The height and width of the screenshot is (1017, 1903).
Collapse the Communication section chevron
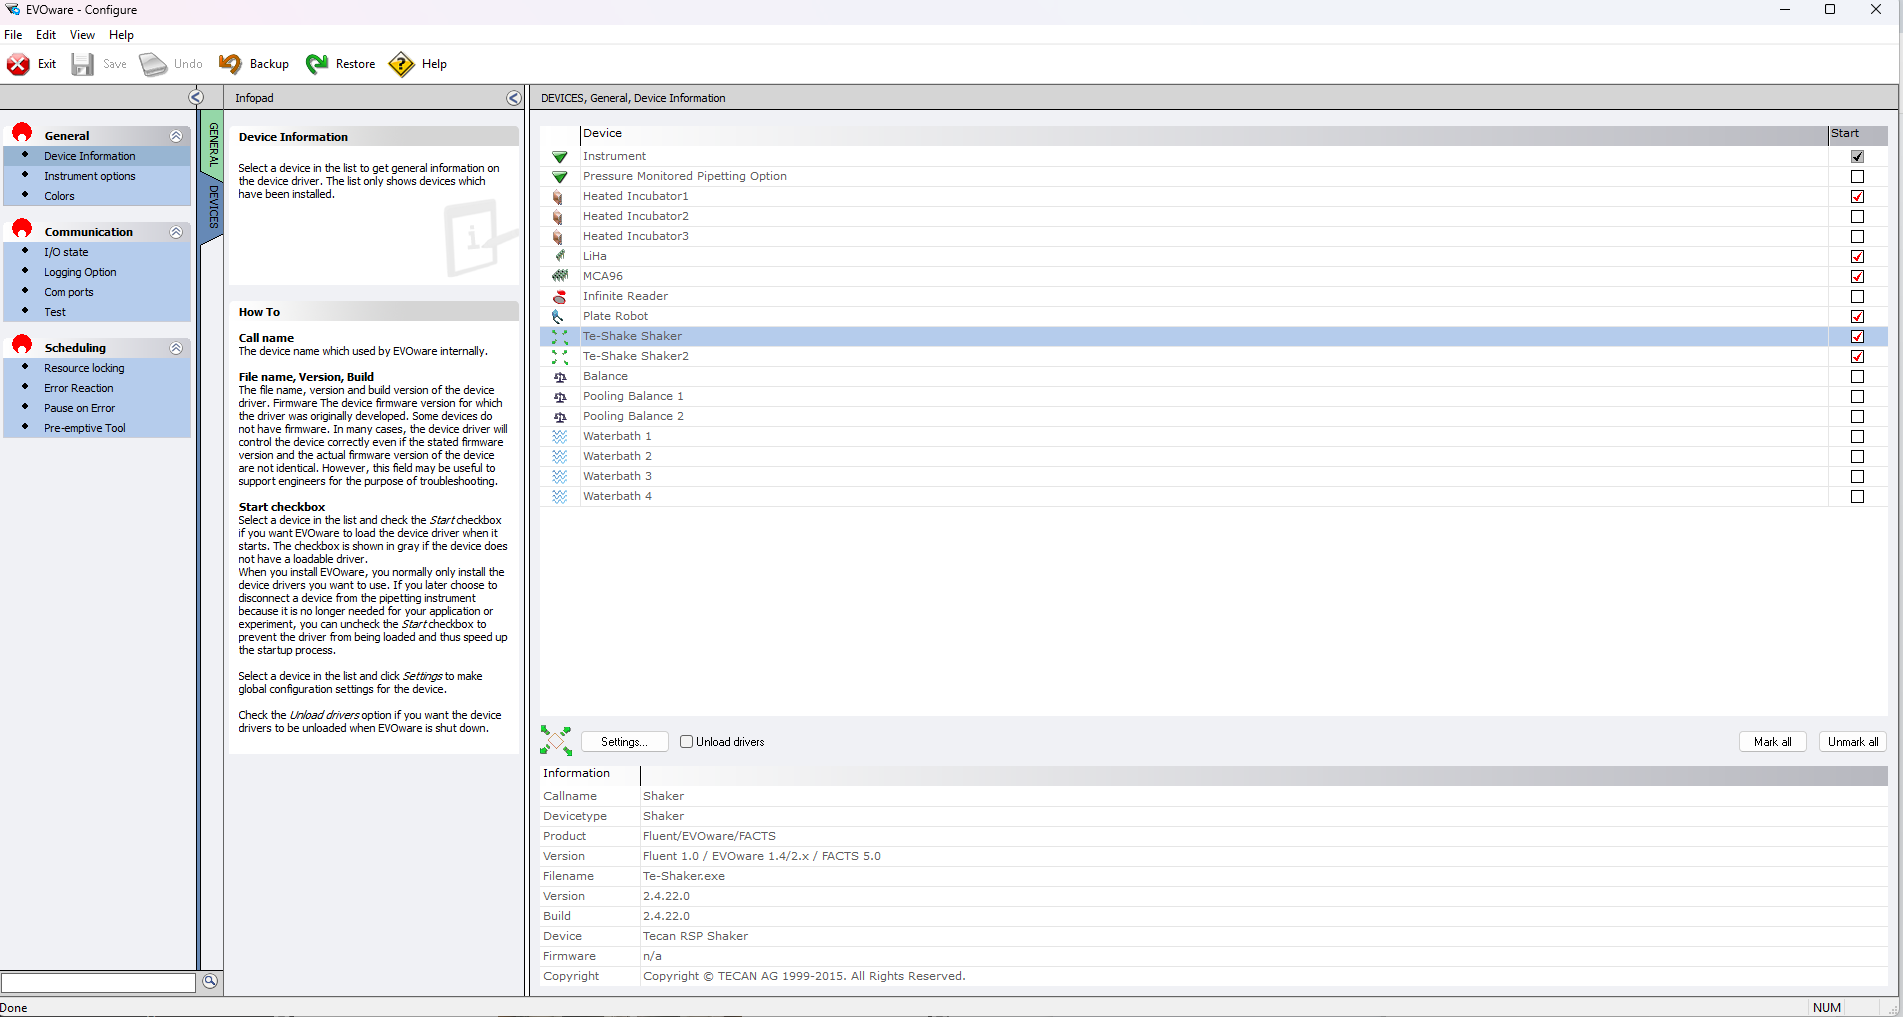pyautogui.click(x=176, y=232)
